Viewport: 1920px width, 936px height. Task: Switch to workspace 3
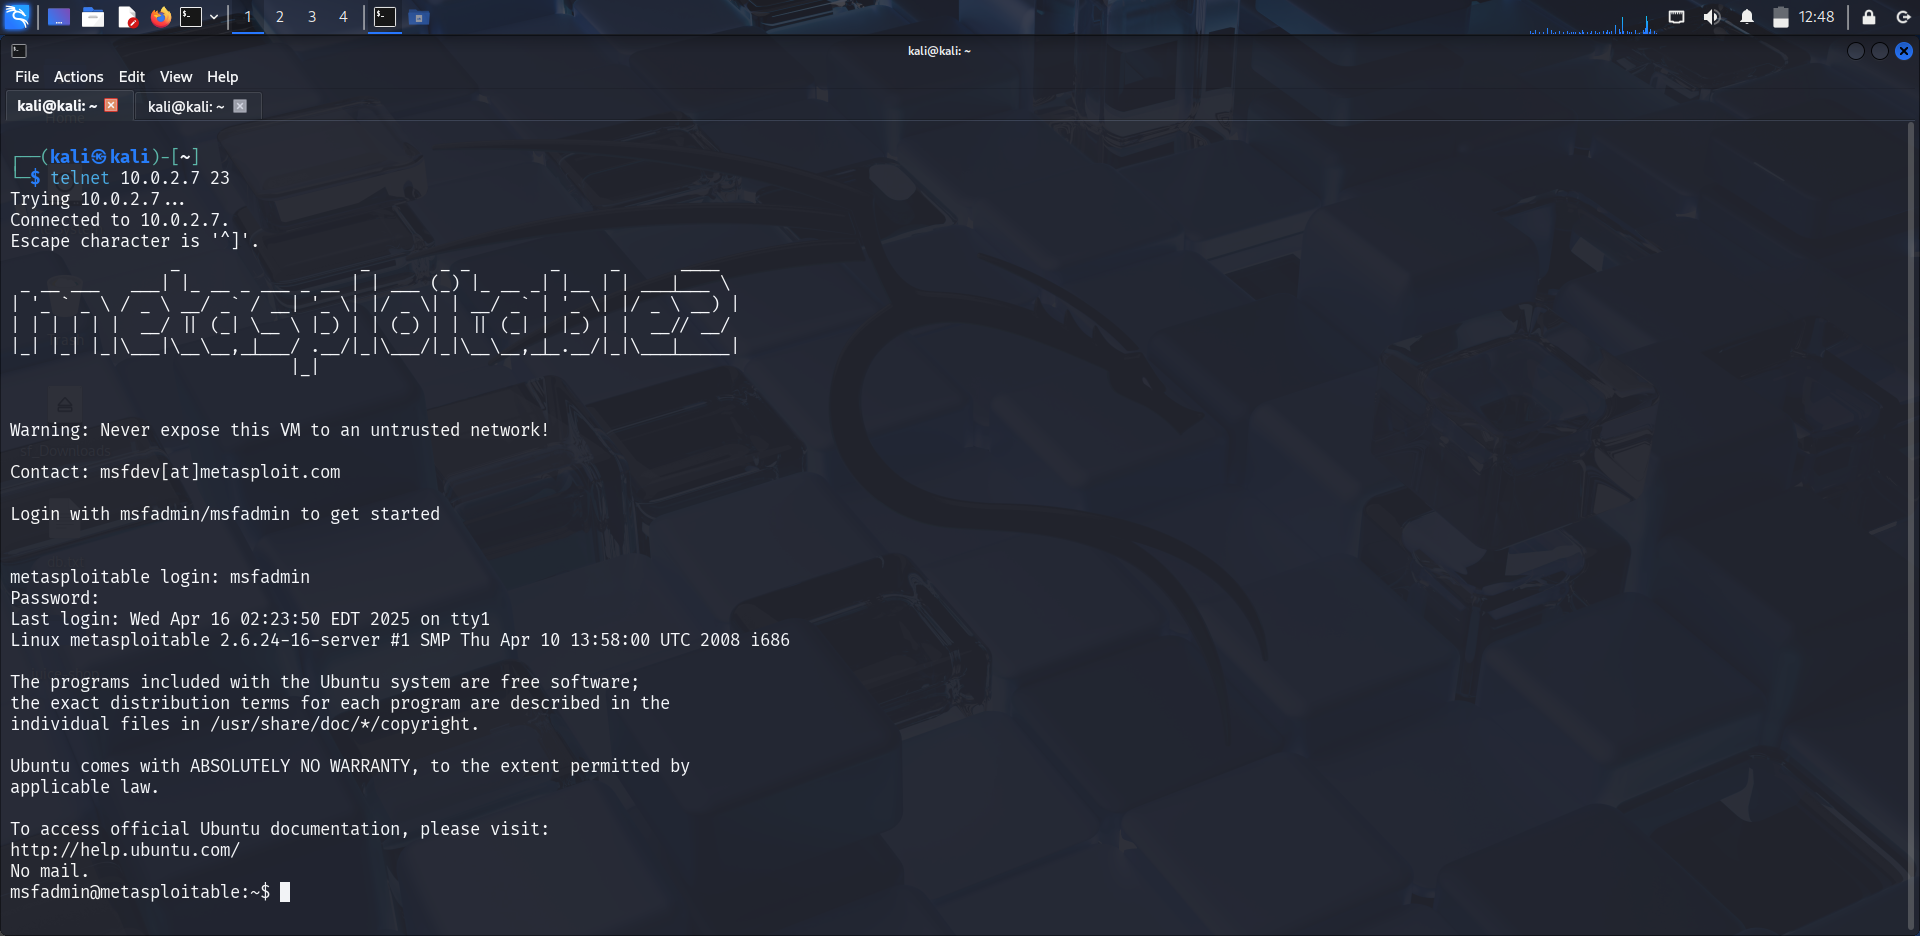(x=312, y=17)
